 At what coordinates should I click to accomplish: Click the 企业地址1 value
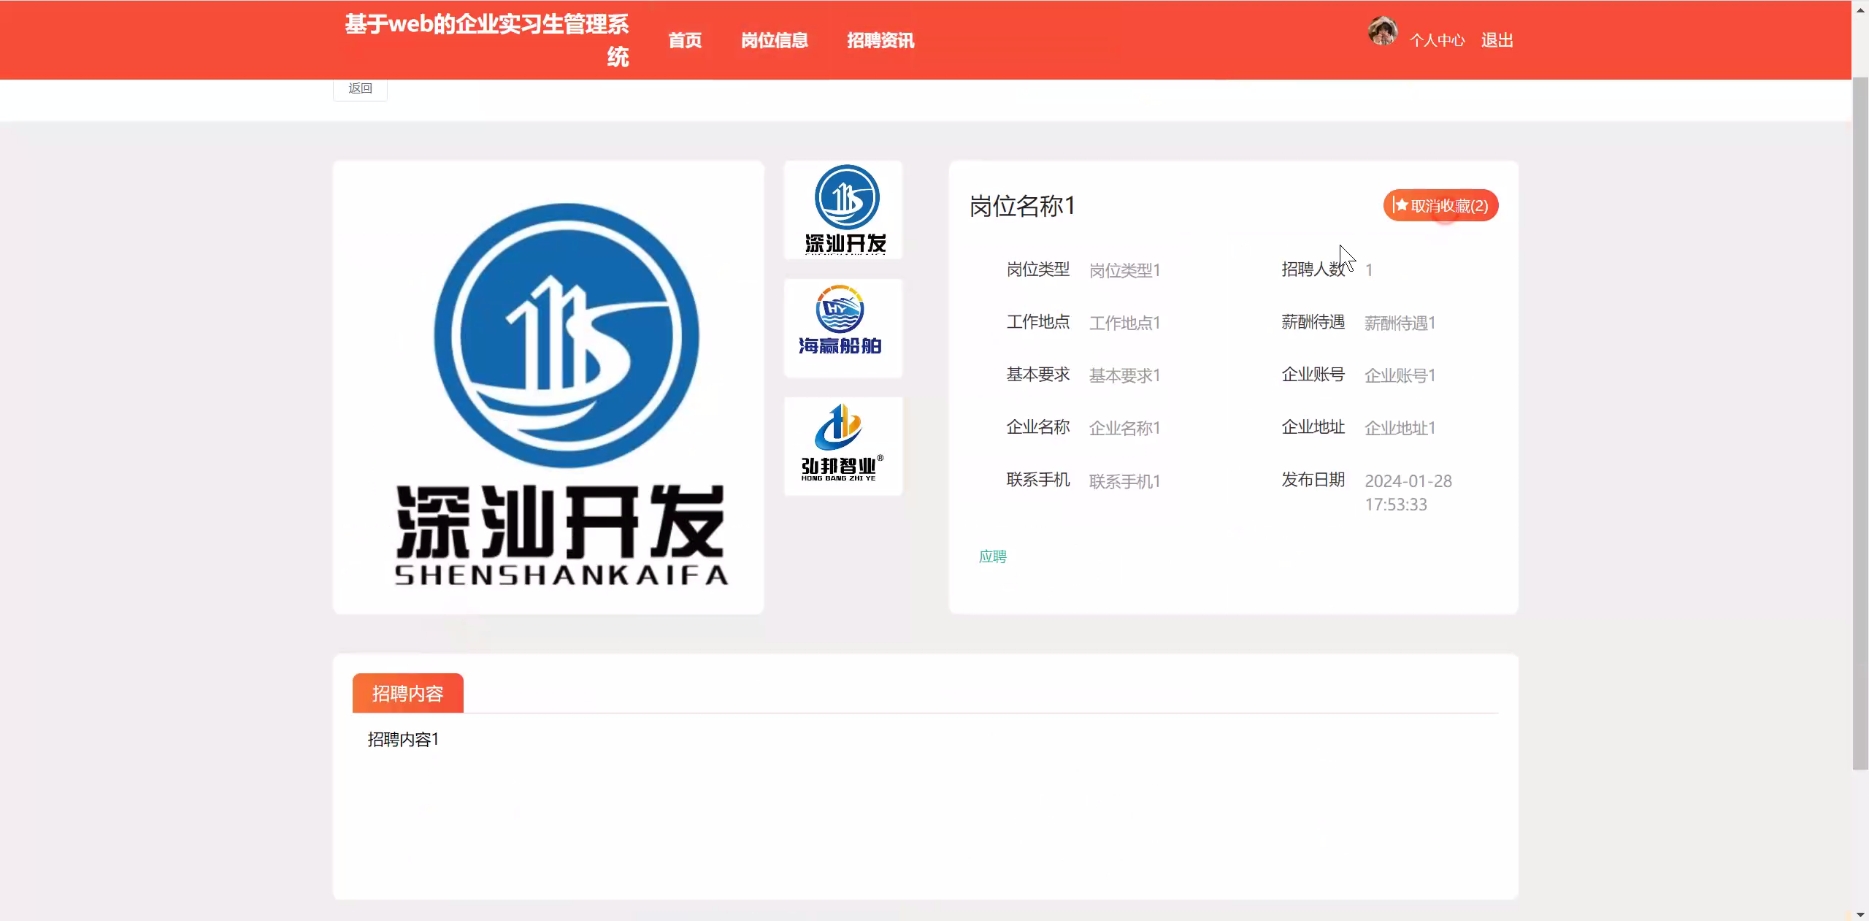(1400, 428)
